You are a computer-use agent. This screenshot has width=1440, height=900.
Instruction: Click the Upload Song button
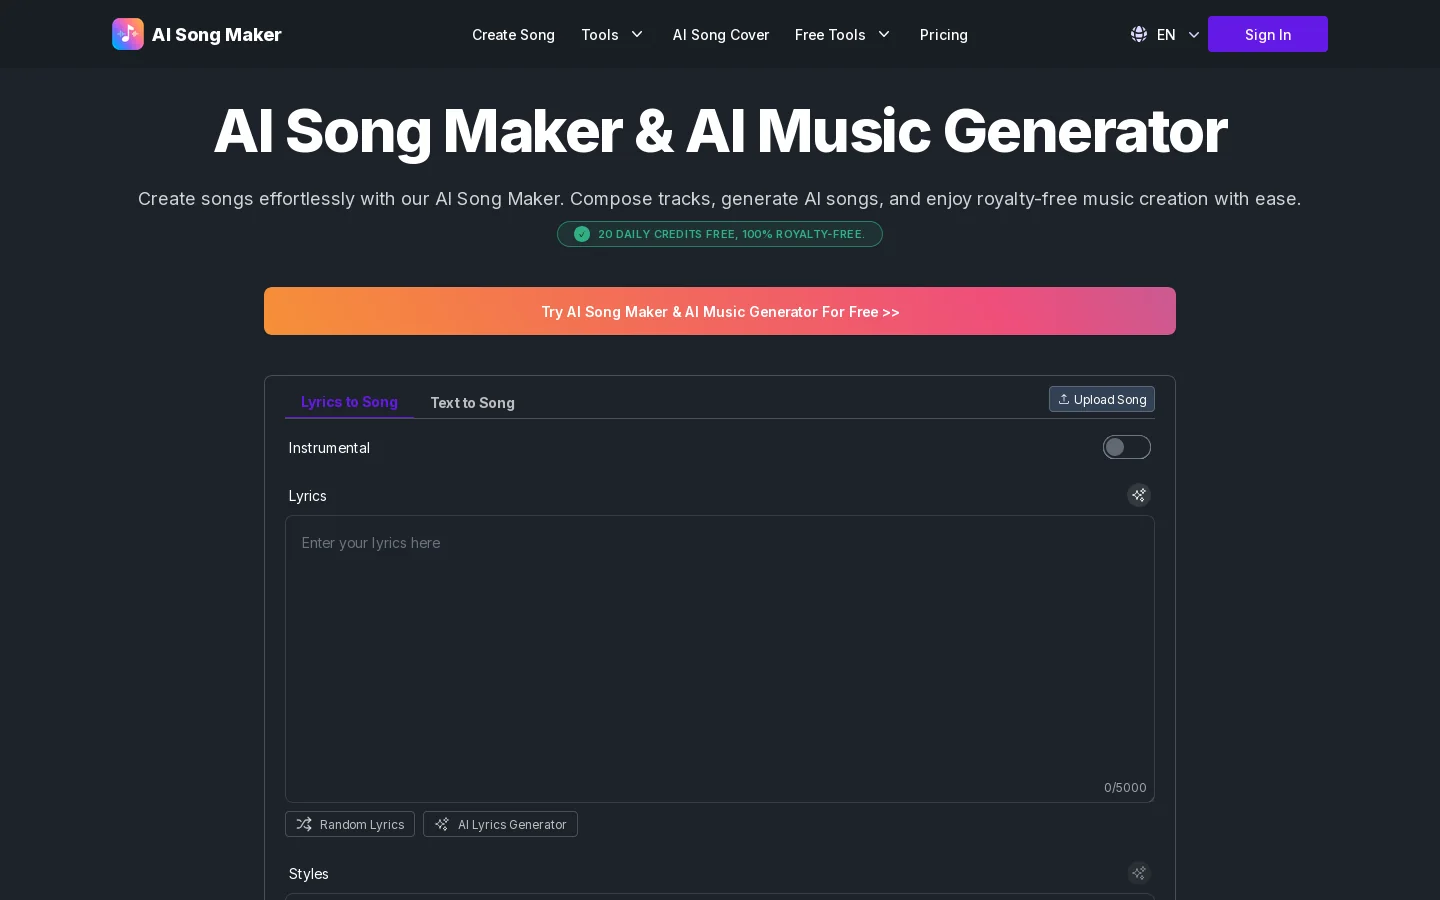tap(1102, 399)
